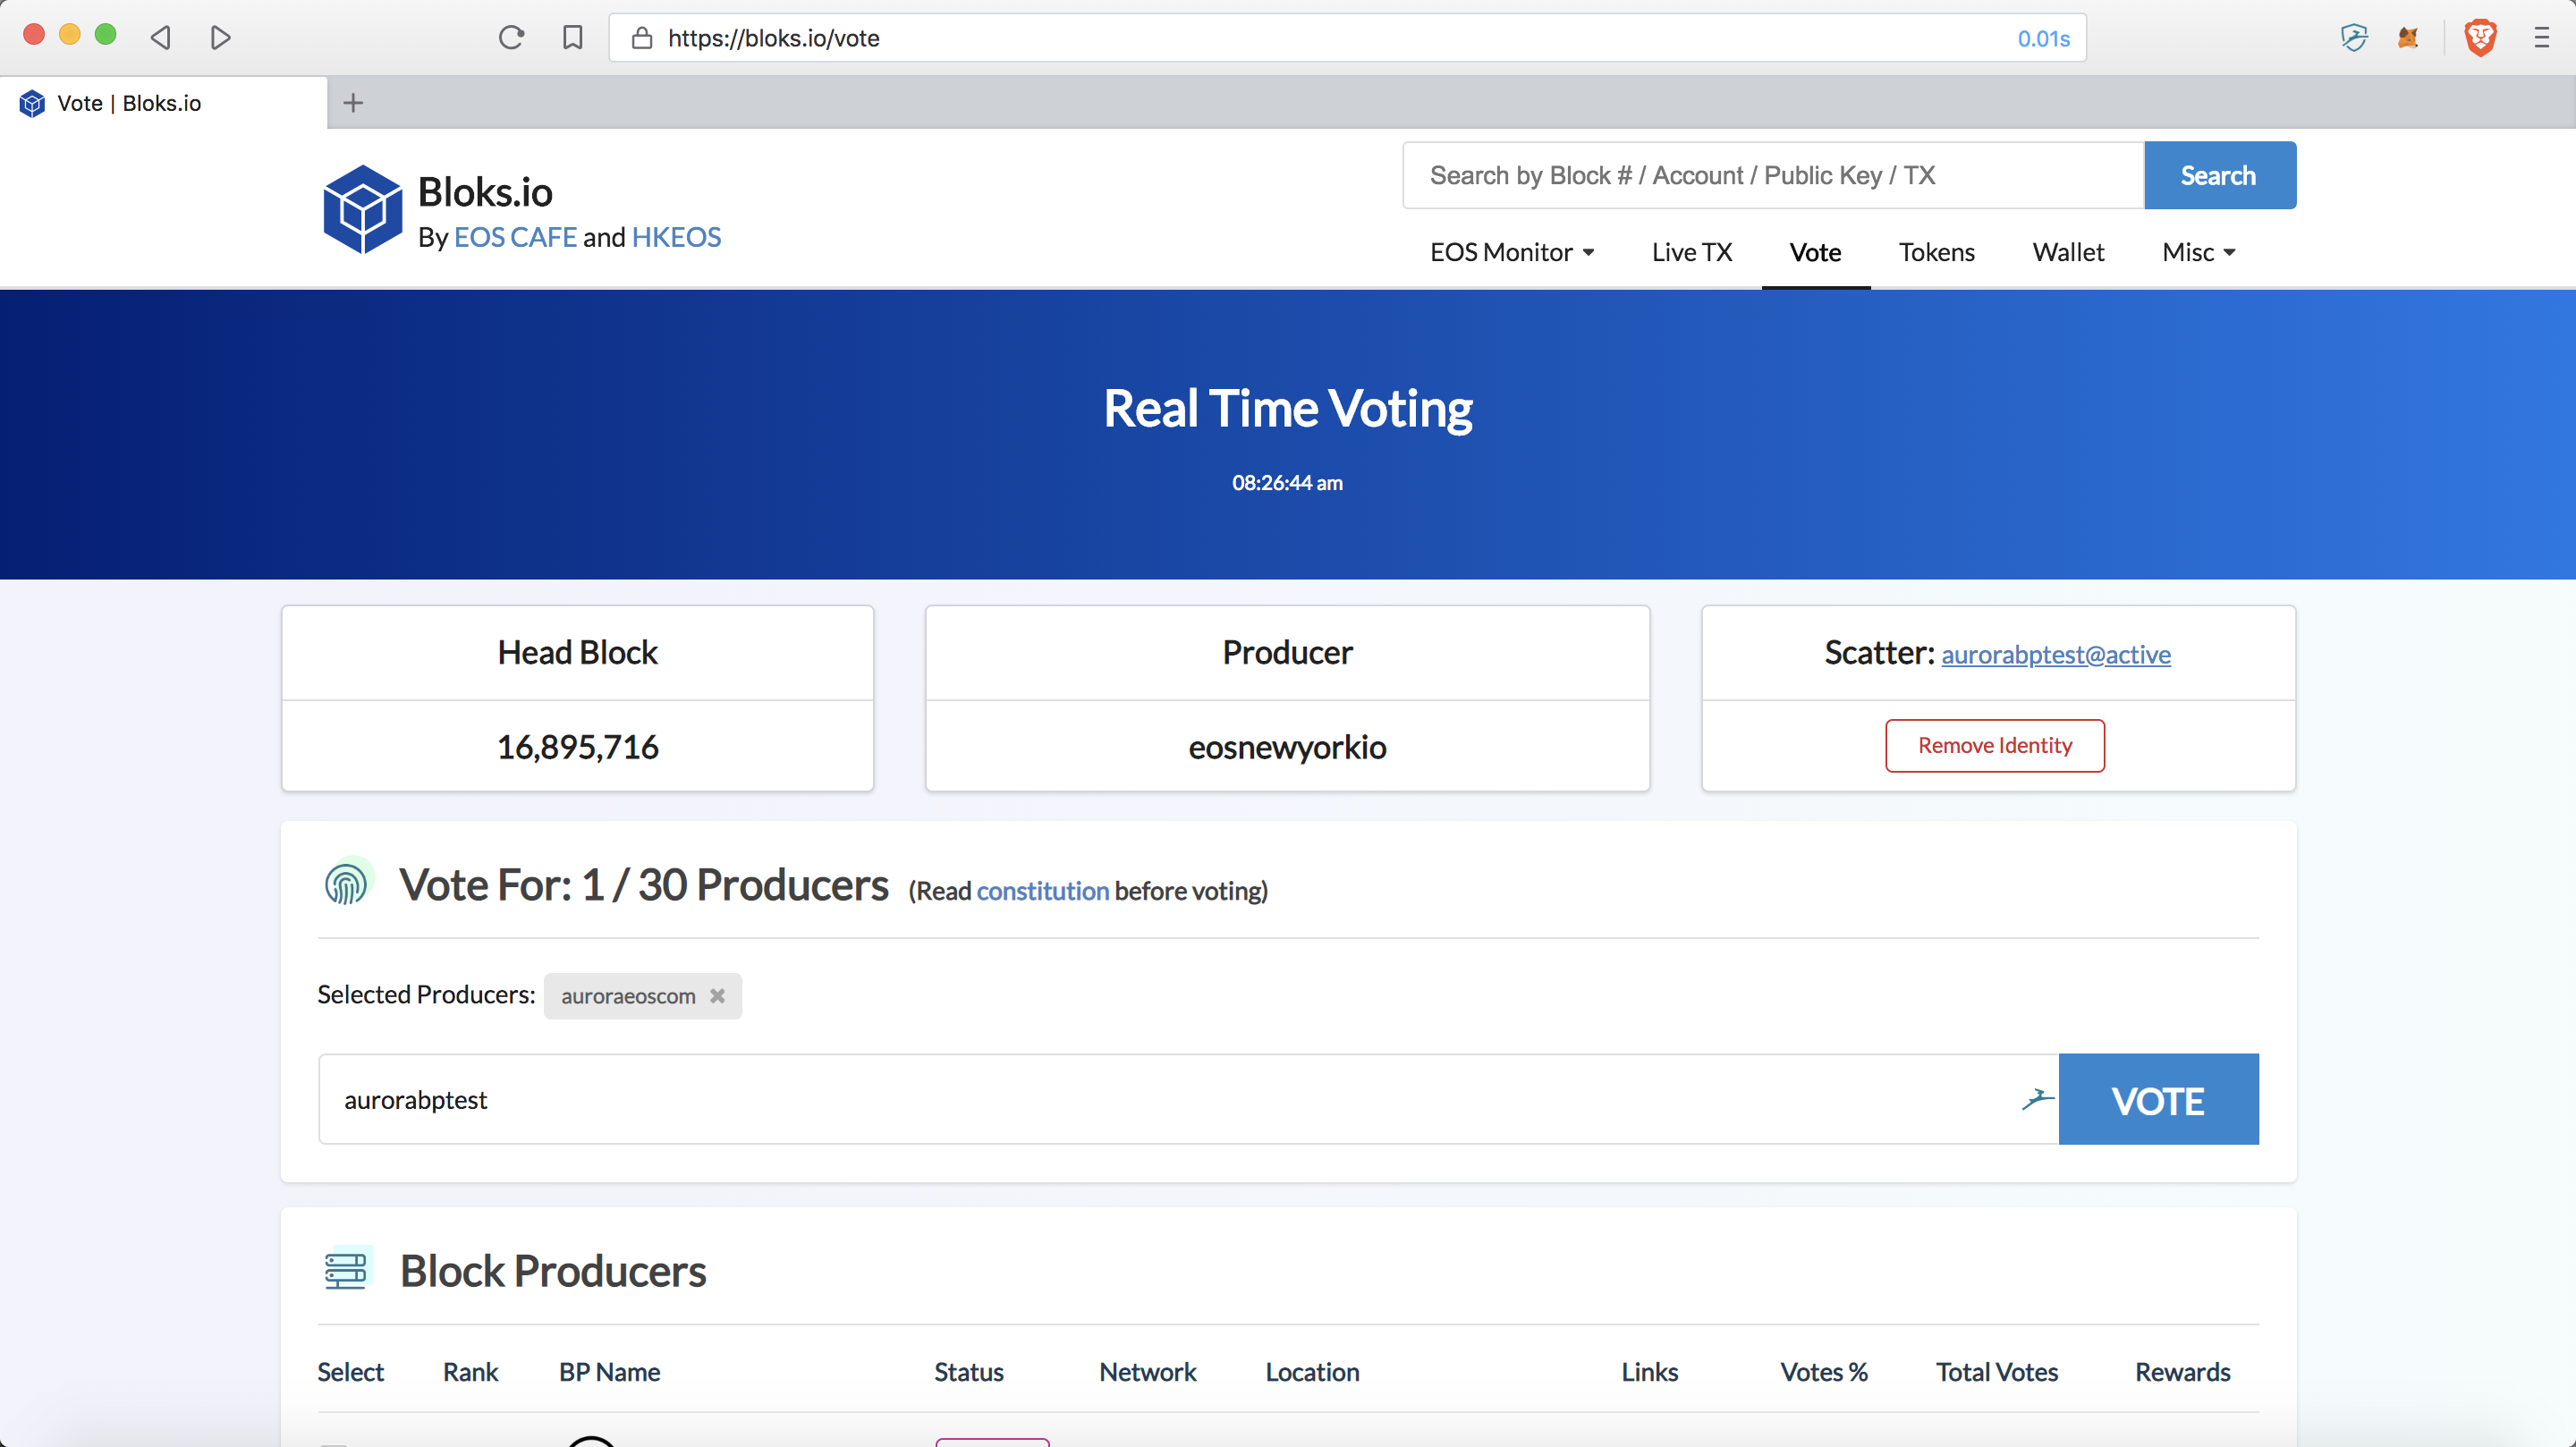Click the Bloks.io site title text
This screenshot has height=1447, width=2576.
pos(485,192)
